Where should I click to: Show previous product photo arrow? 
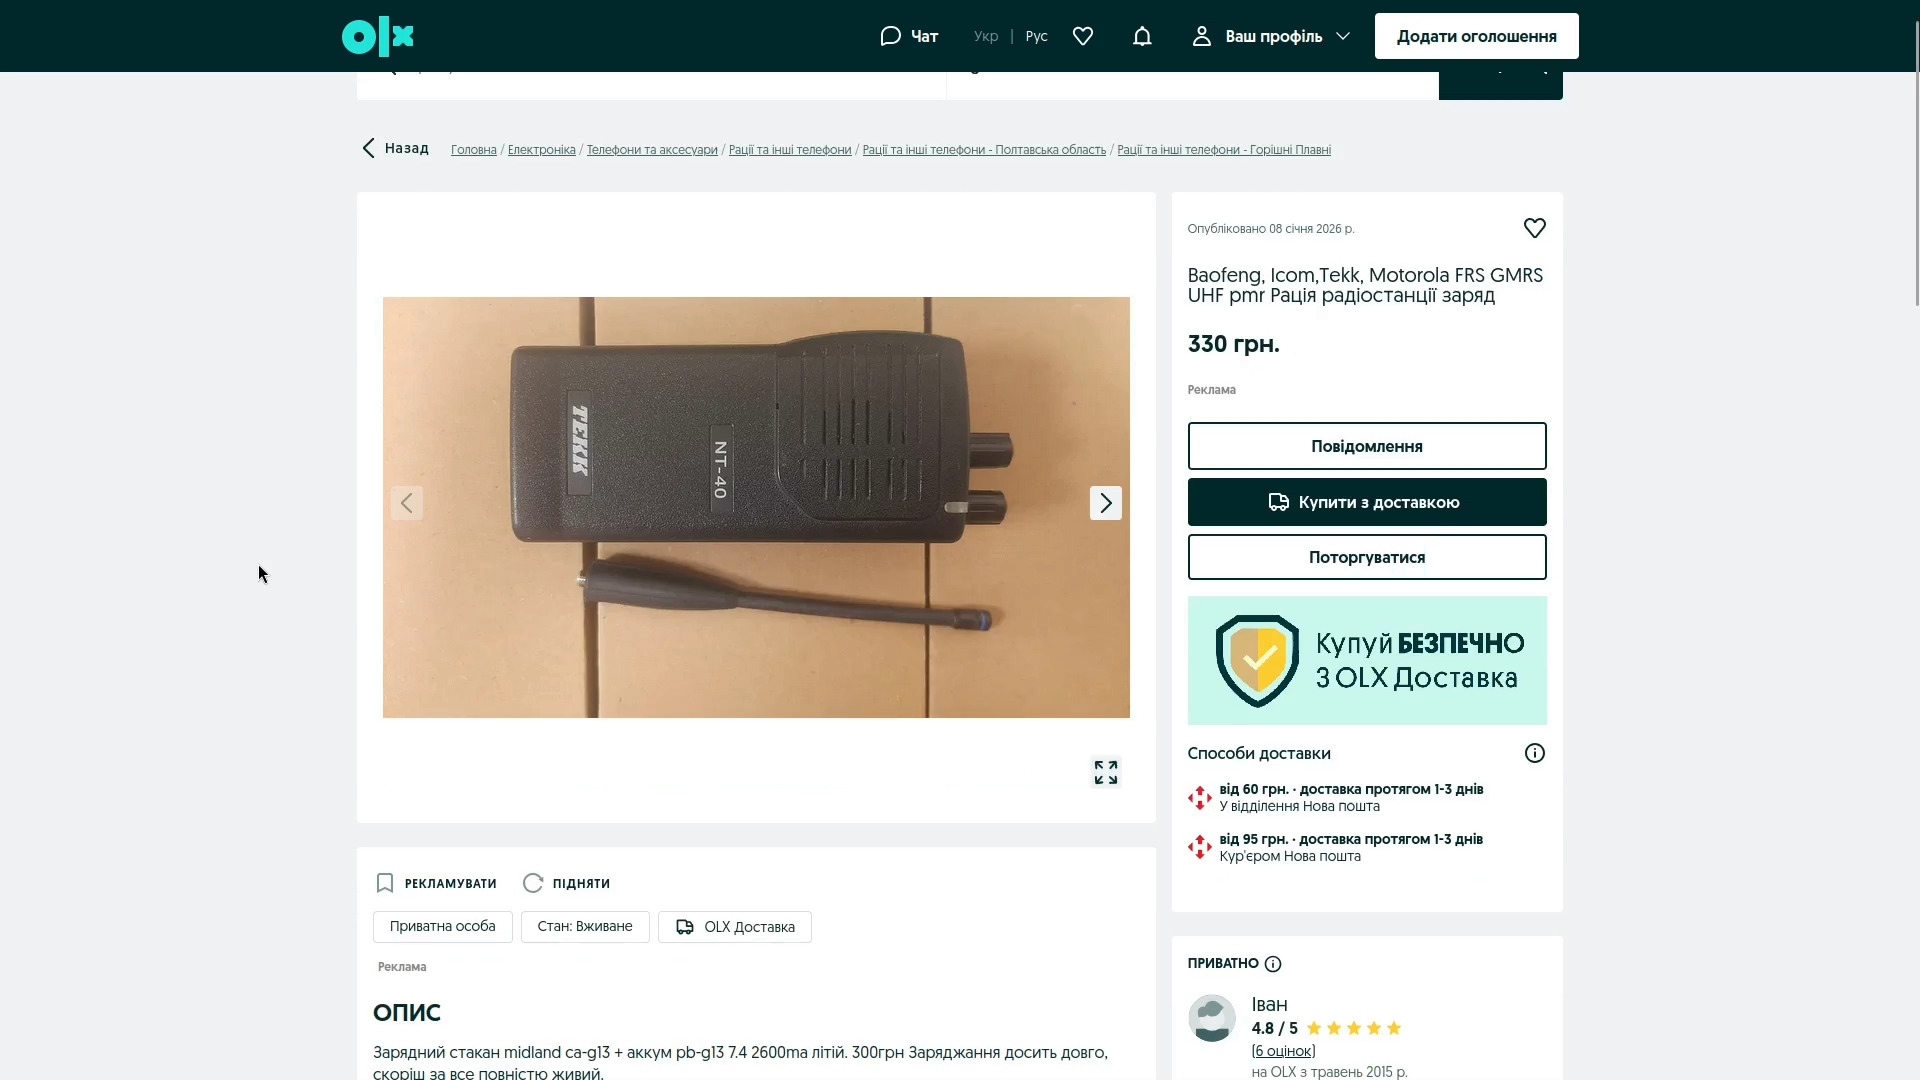coord(407,503)
